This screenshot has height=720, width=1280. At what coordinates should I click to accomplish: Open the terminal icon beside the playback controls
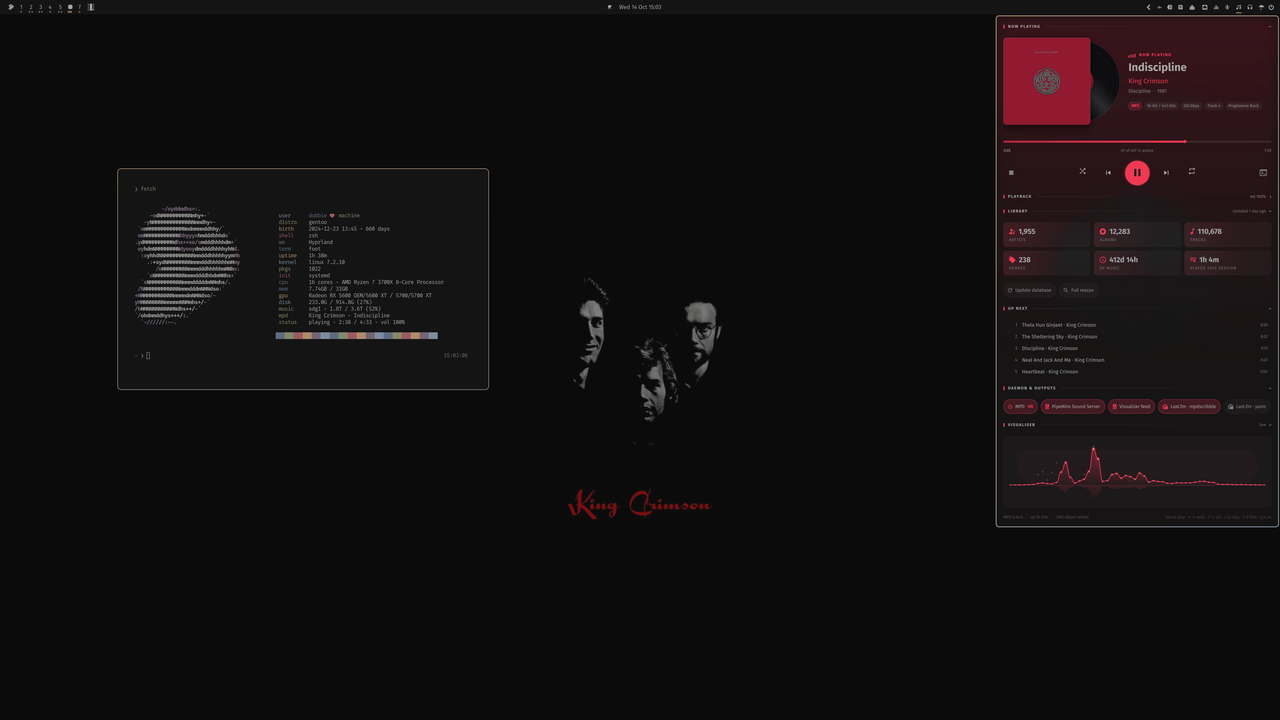click(x=1263, y=172)
